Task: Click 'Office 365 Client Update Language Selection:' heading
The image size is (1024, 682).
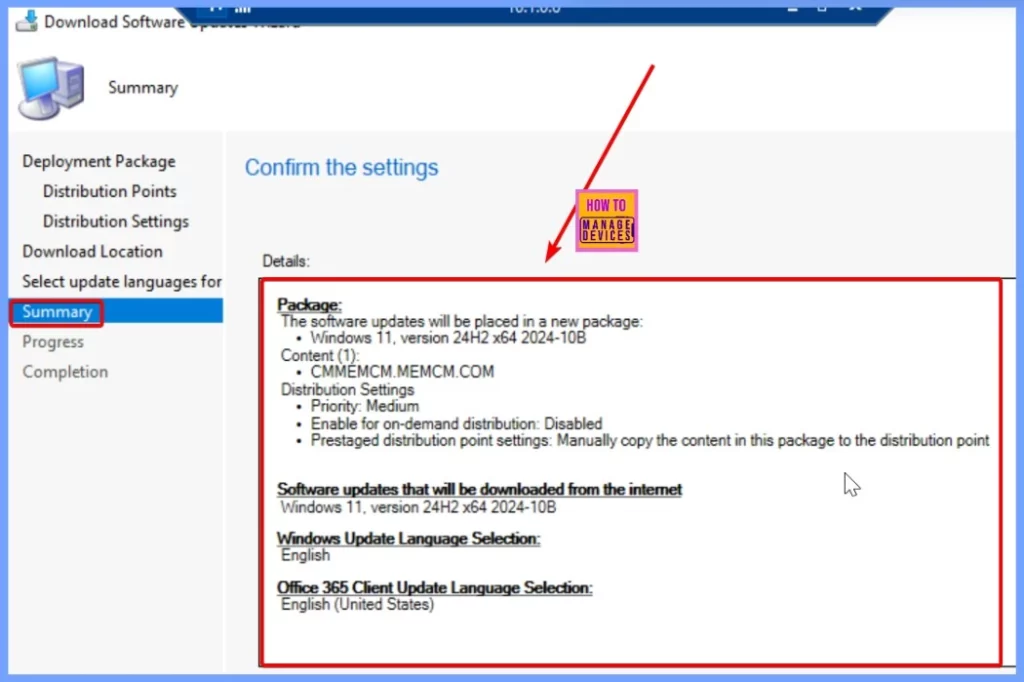Action: (x=434, y=587)
